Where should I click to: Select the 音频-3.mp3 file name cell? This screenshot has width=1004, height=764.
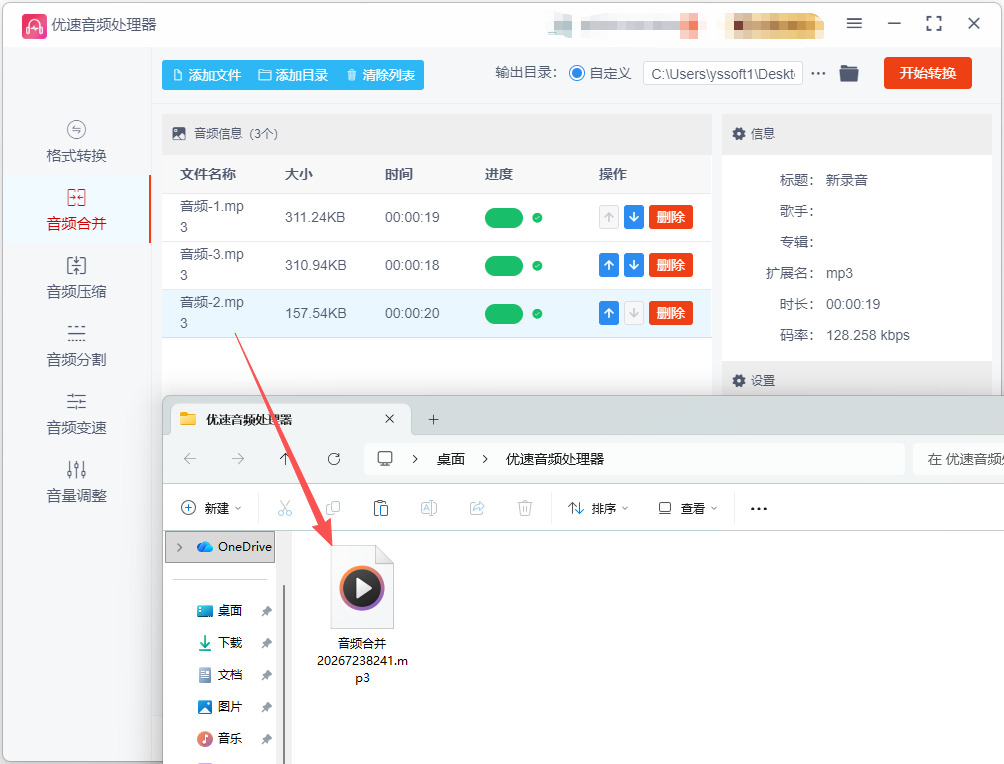tap(212, 265)
